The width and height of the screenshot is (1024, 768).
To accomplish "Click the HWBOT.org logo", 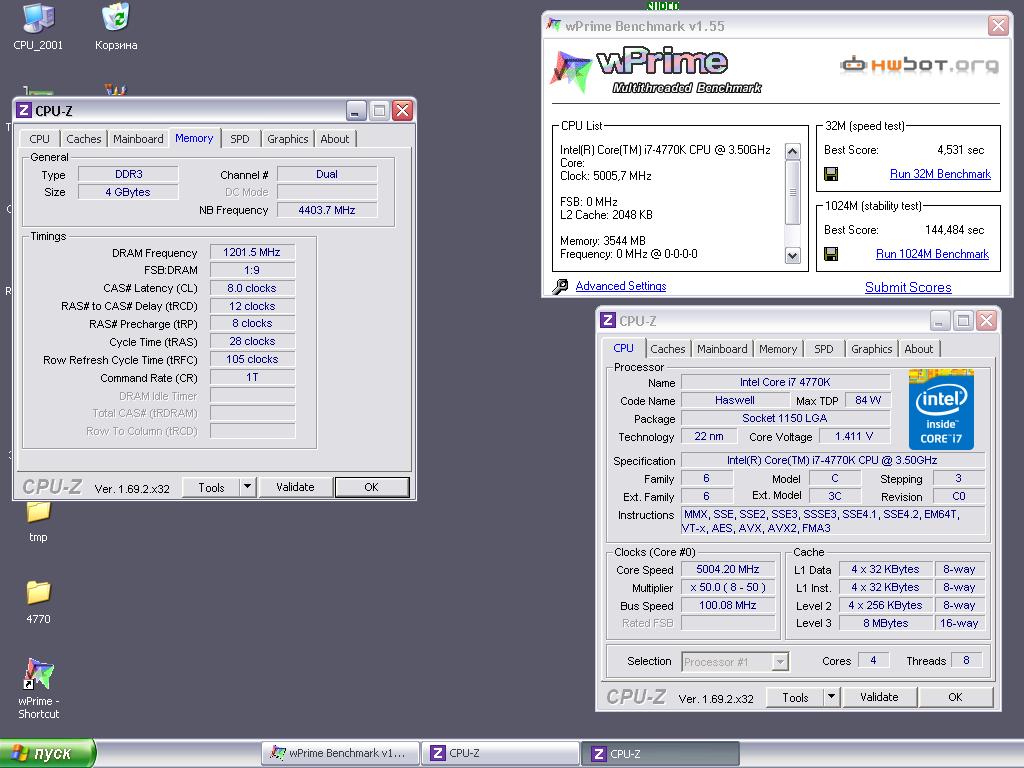I will coord(920,65).
